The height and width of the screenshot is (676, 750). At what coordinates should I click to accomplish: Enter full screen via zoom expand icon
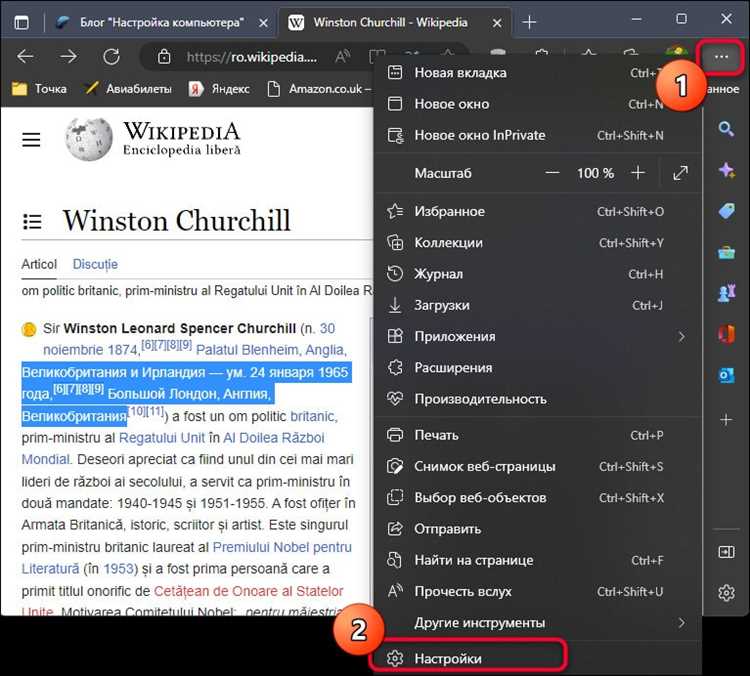tap(680, 173)
